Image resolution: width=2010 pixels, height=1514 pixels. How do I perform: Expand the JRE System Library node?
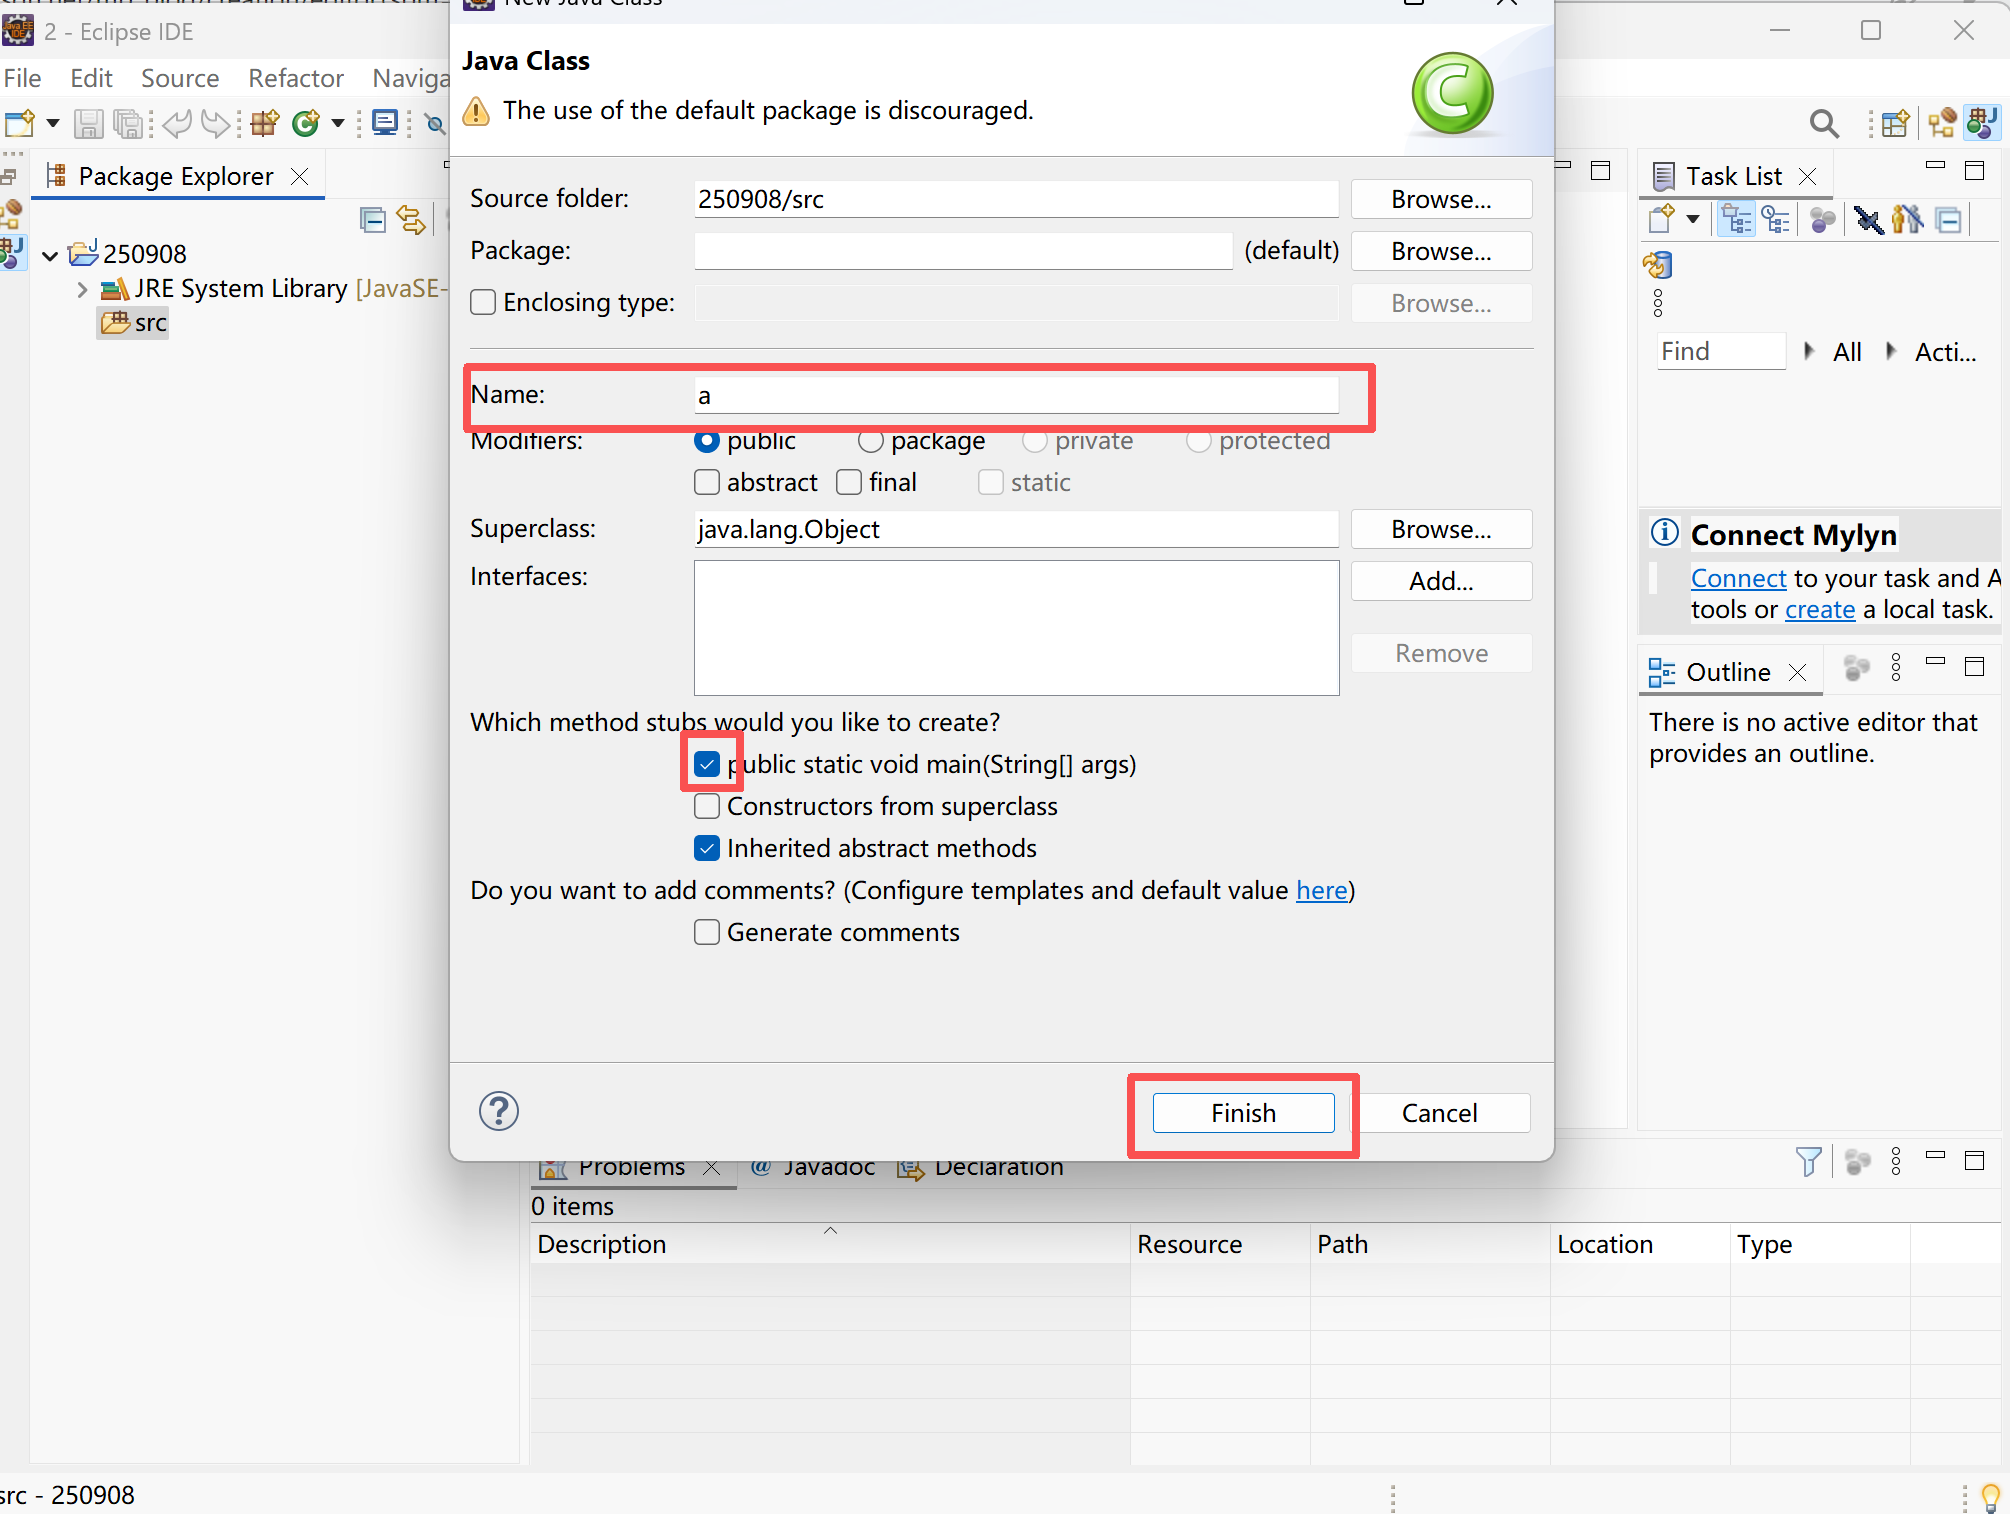[82, 289]
